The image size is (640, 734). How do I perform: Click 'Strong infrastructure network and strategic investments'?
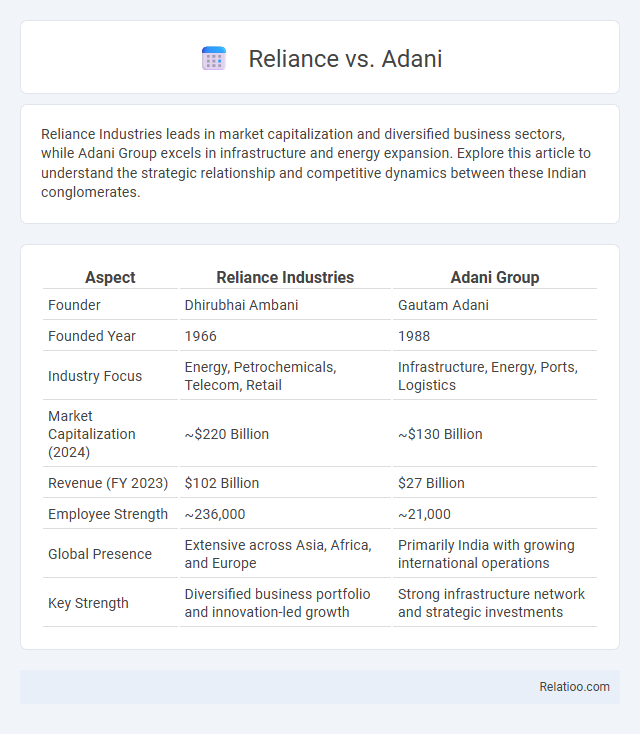coord(491,603)
